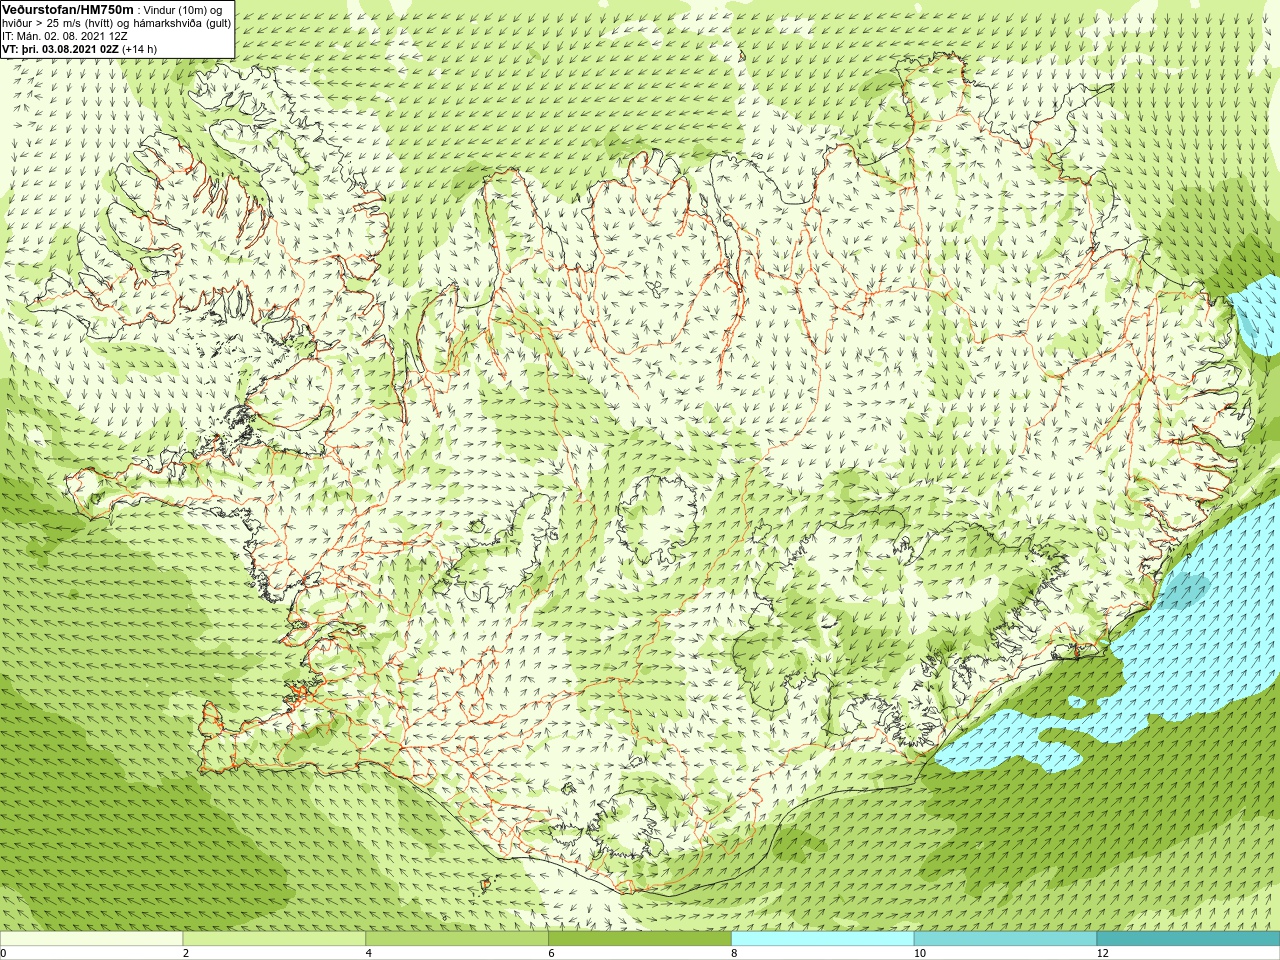The height and width of the screenshot is (960, 1280).
Task: Click the legend value '10'
Action: point(920,953)
